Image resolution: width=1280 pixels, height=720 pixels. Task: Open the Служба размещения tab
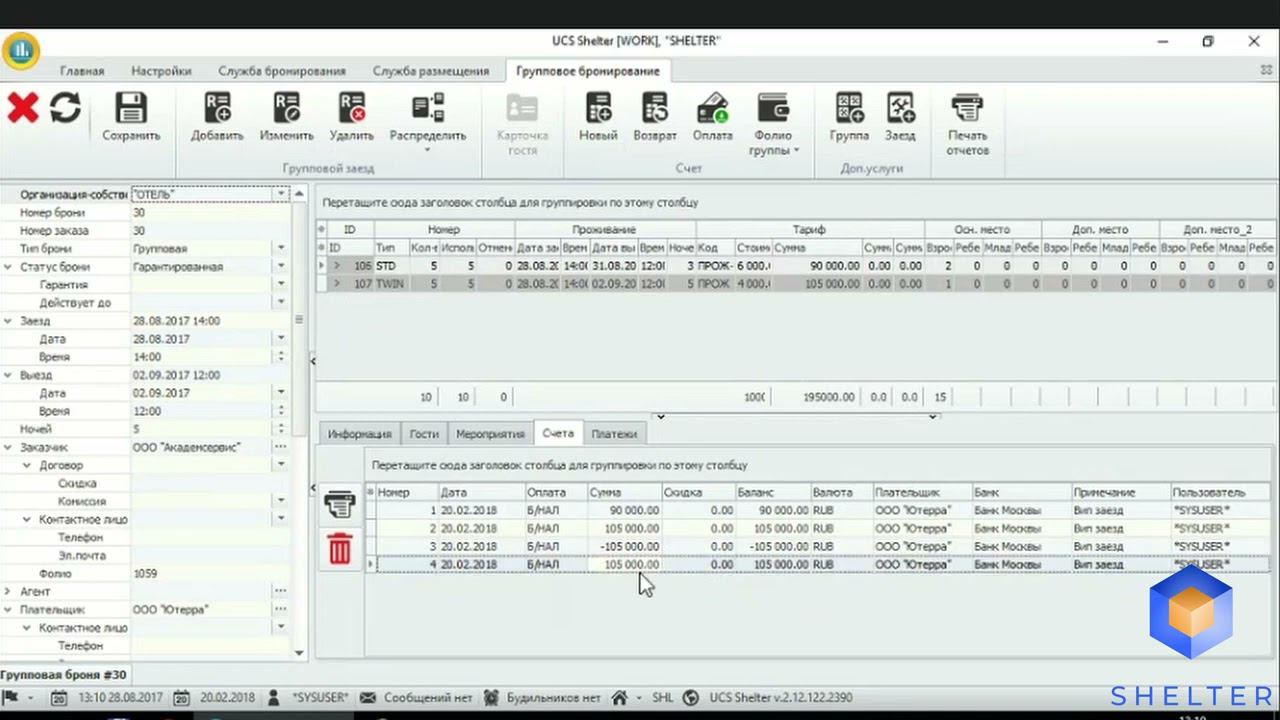click(431, 71)
